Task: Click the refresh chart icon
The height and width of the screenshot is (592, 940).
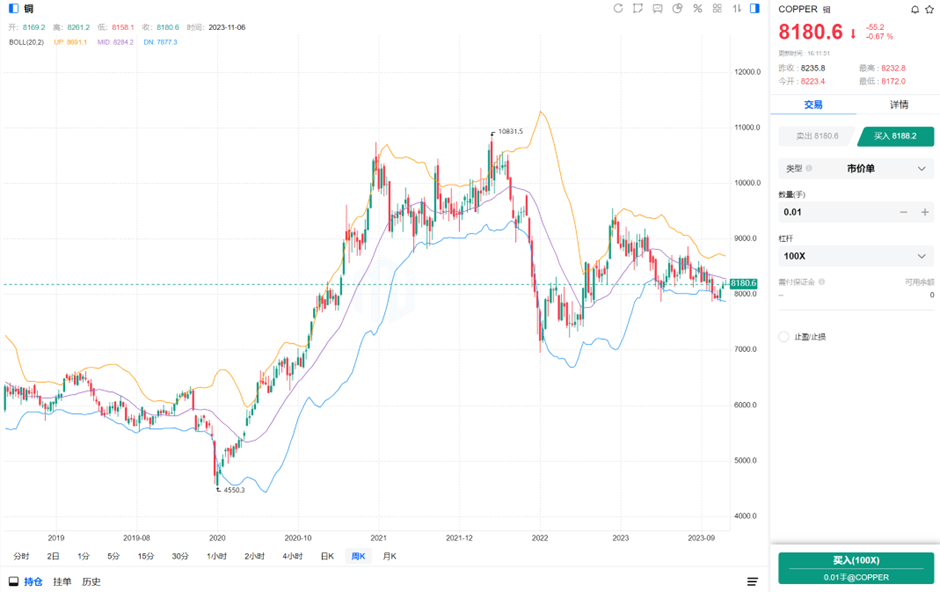Action: click(618, 9)
